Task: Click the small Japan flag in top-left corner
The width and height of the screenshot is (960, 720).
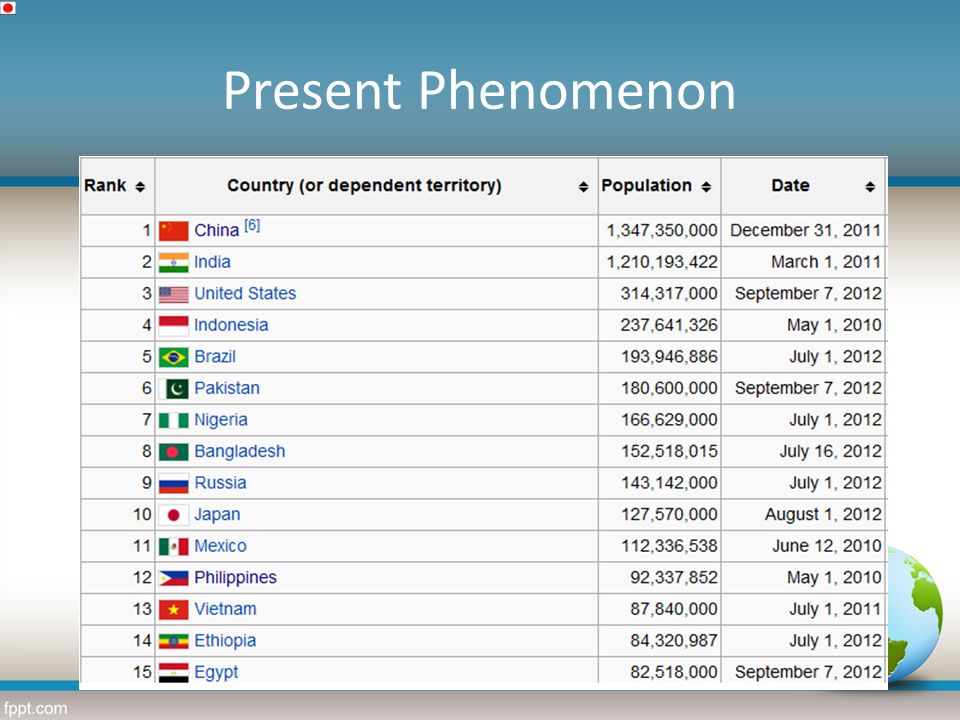Action: (8, 8)
